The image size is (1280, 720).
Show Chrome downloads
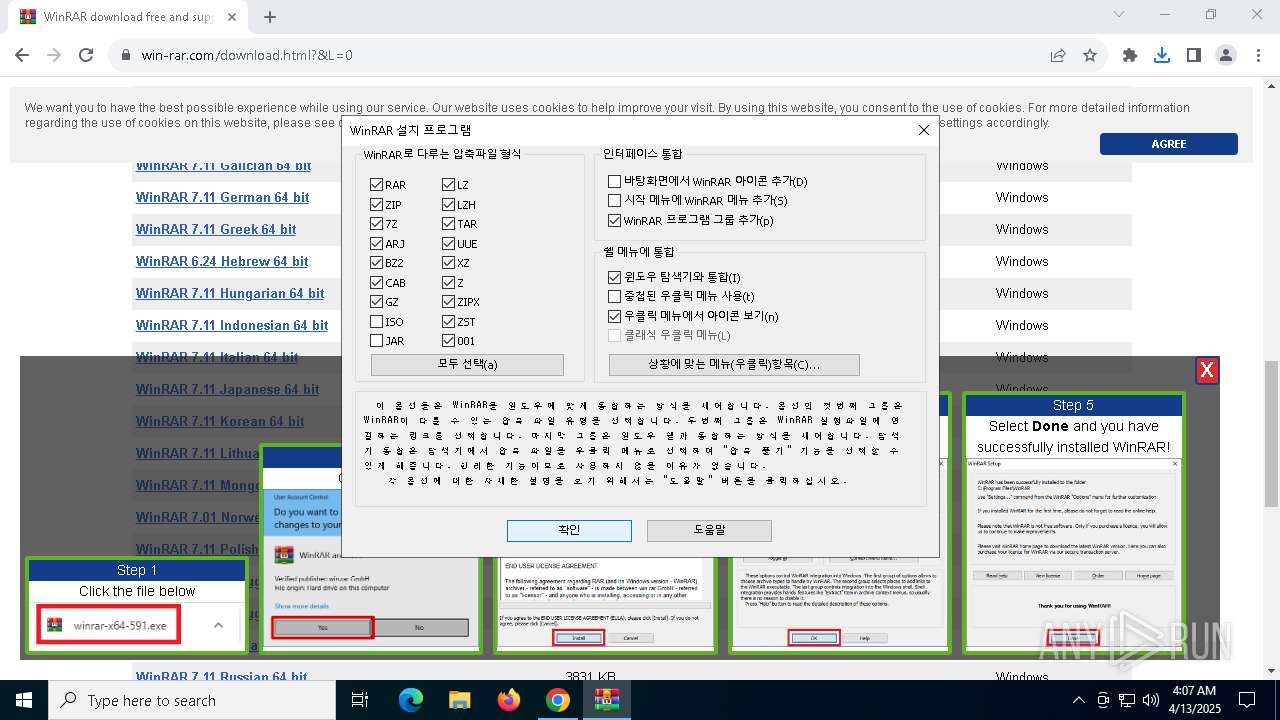pos(1162,56)
